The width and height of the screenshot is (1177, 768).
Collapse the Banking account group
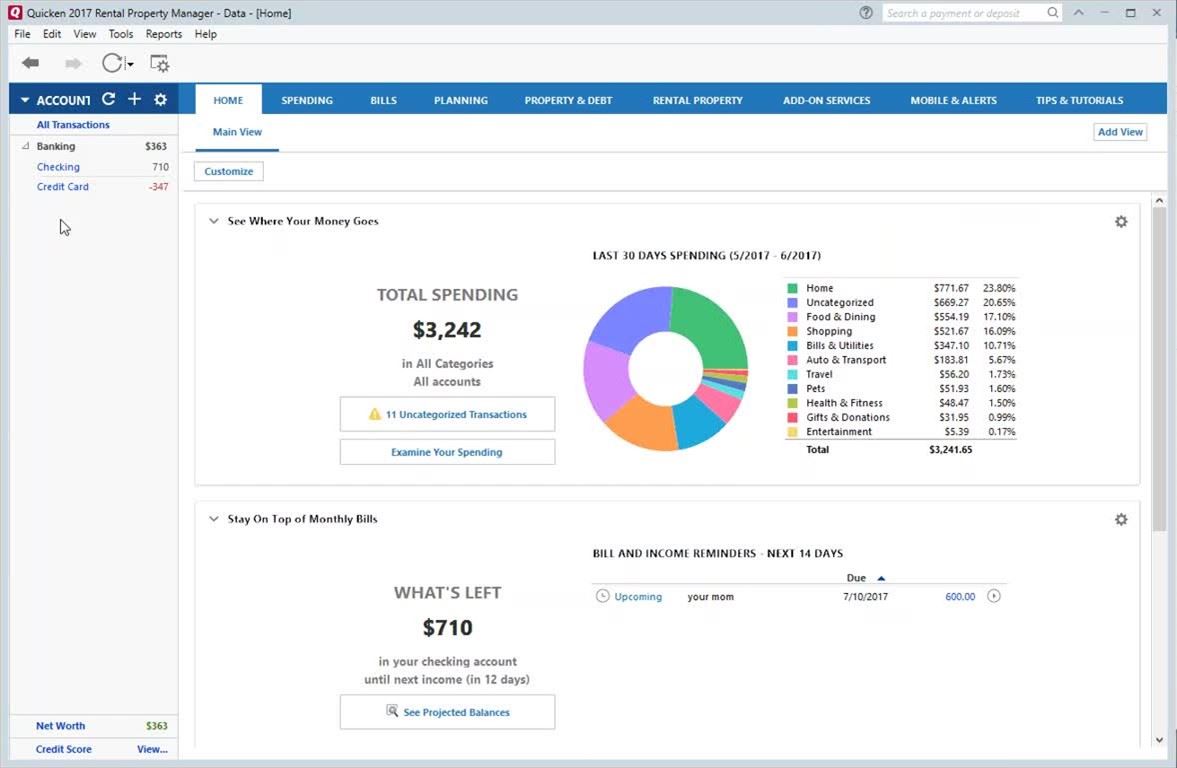tap(25, 147)
